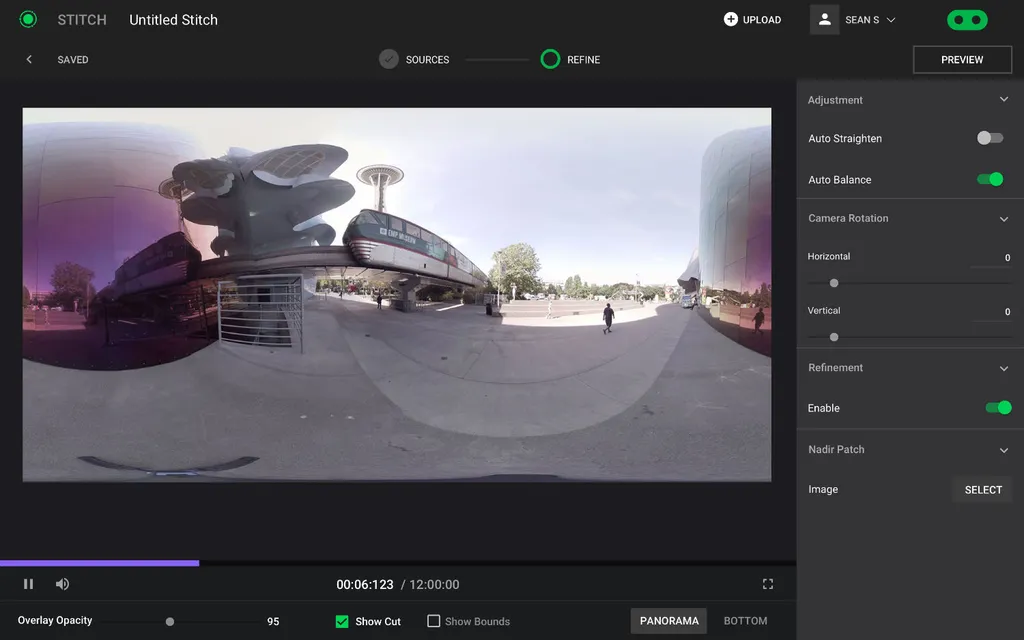This screenshot has height=640, width=1024.
Task: Pause the video playback
Action: pos(29,584)
